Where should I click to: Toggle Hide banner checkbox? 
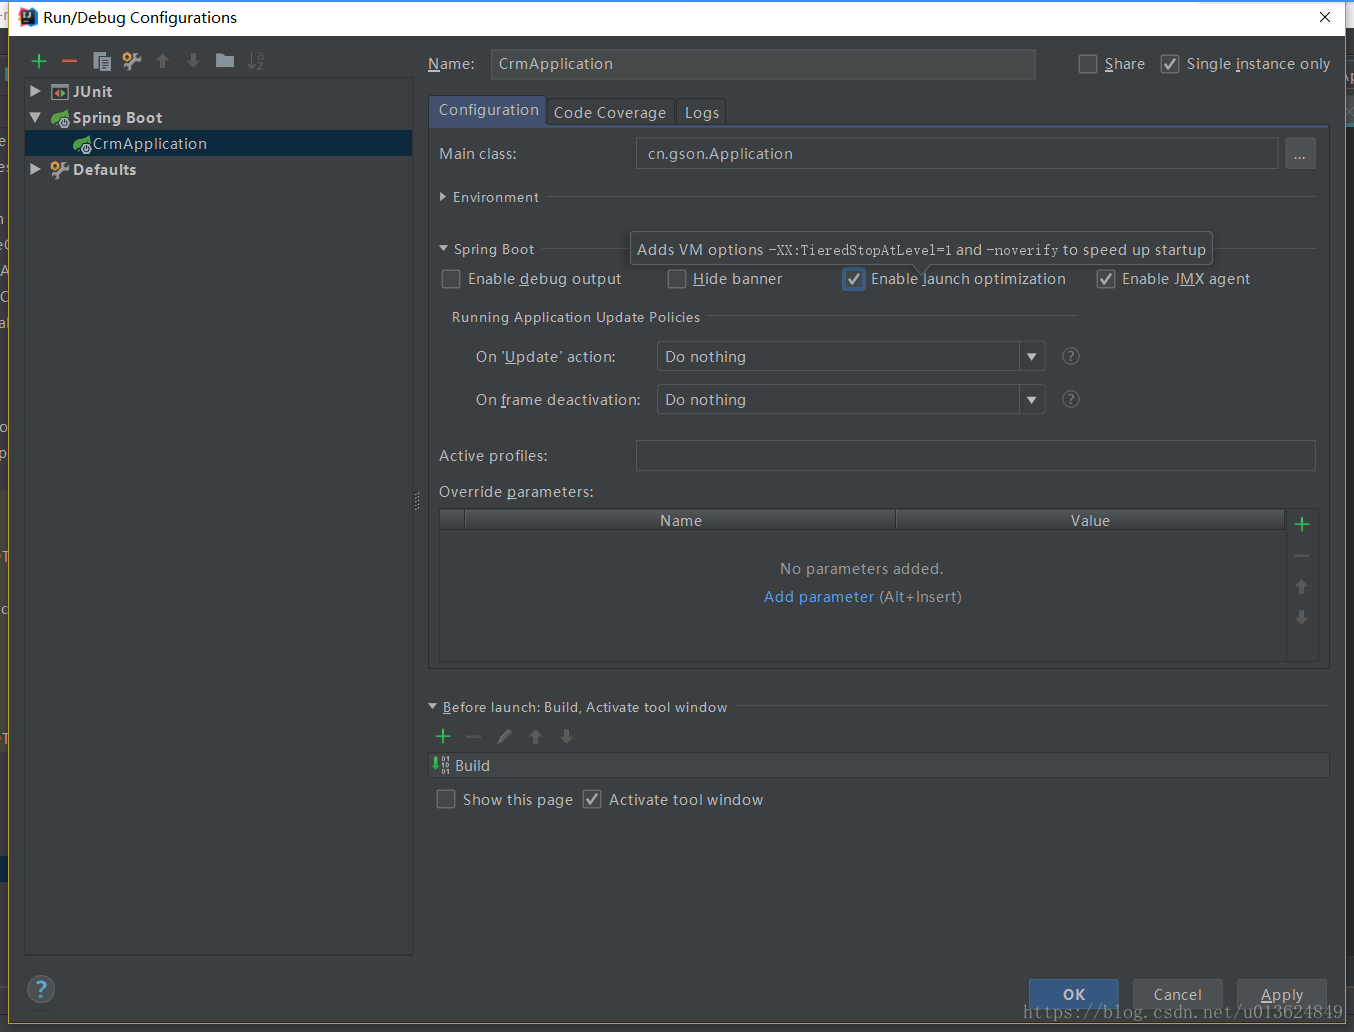tap(677, 279)
